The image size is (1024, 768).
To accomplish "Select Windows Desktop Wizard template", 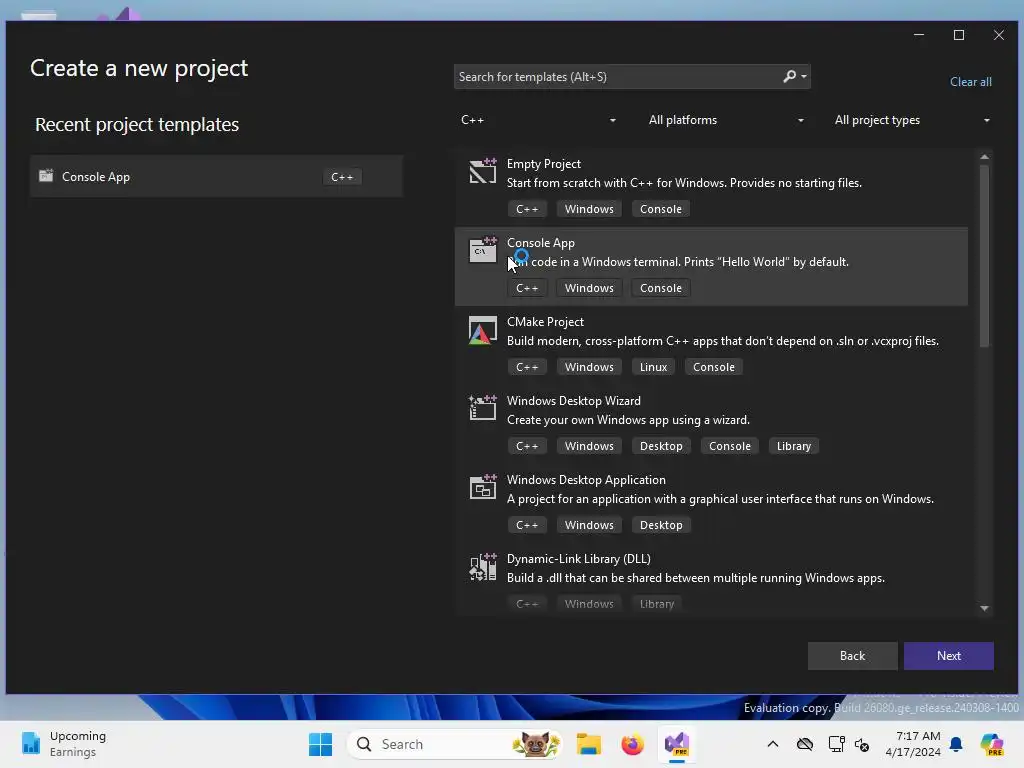I will [x=711, y=424].
